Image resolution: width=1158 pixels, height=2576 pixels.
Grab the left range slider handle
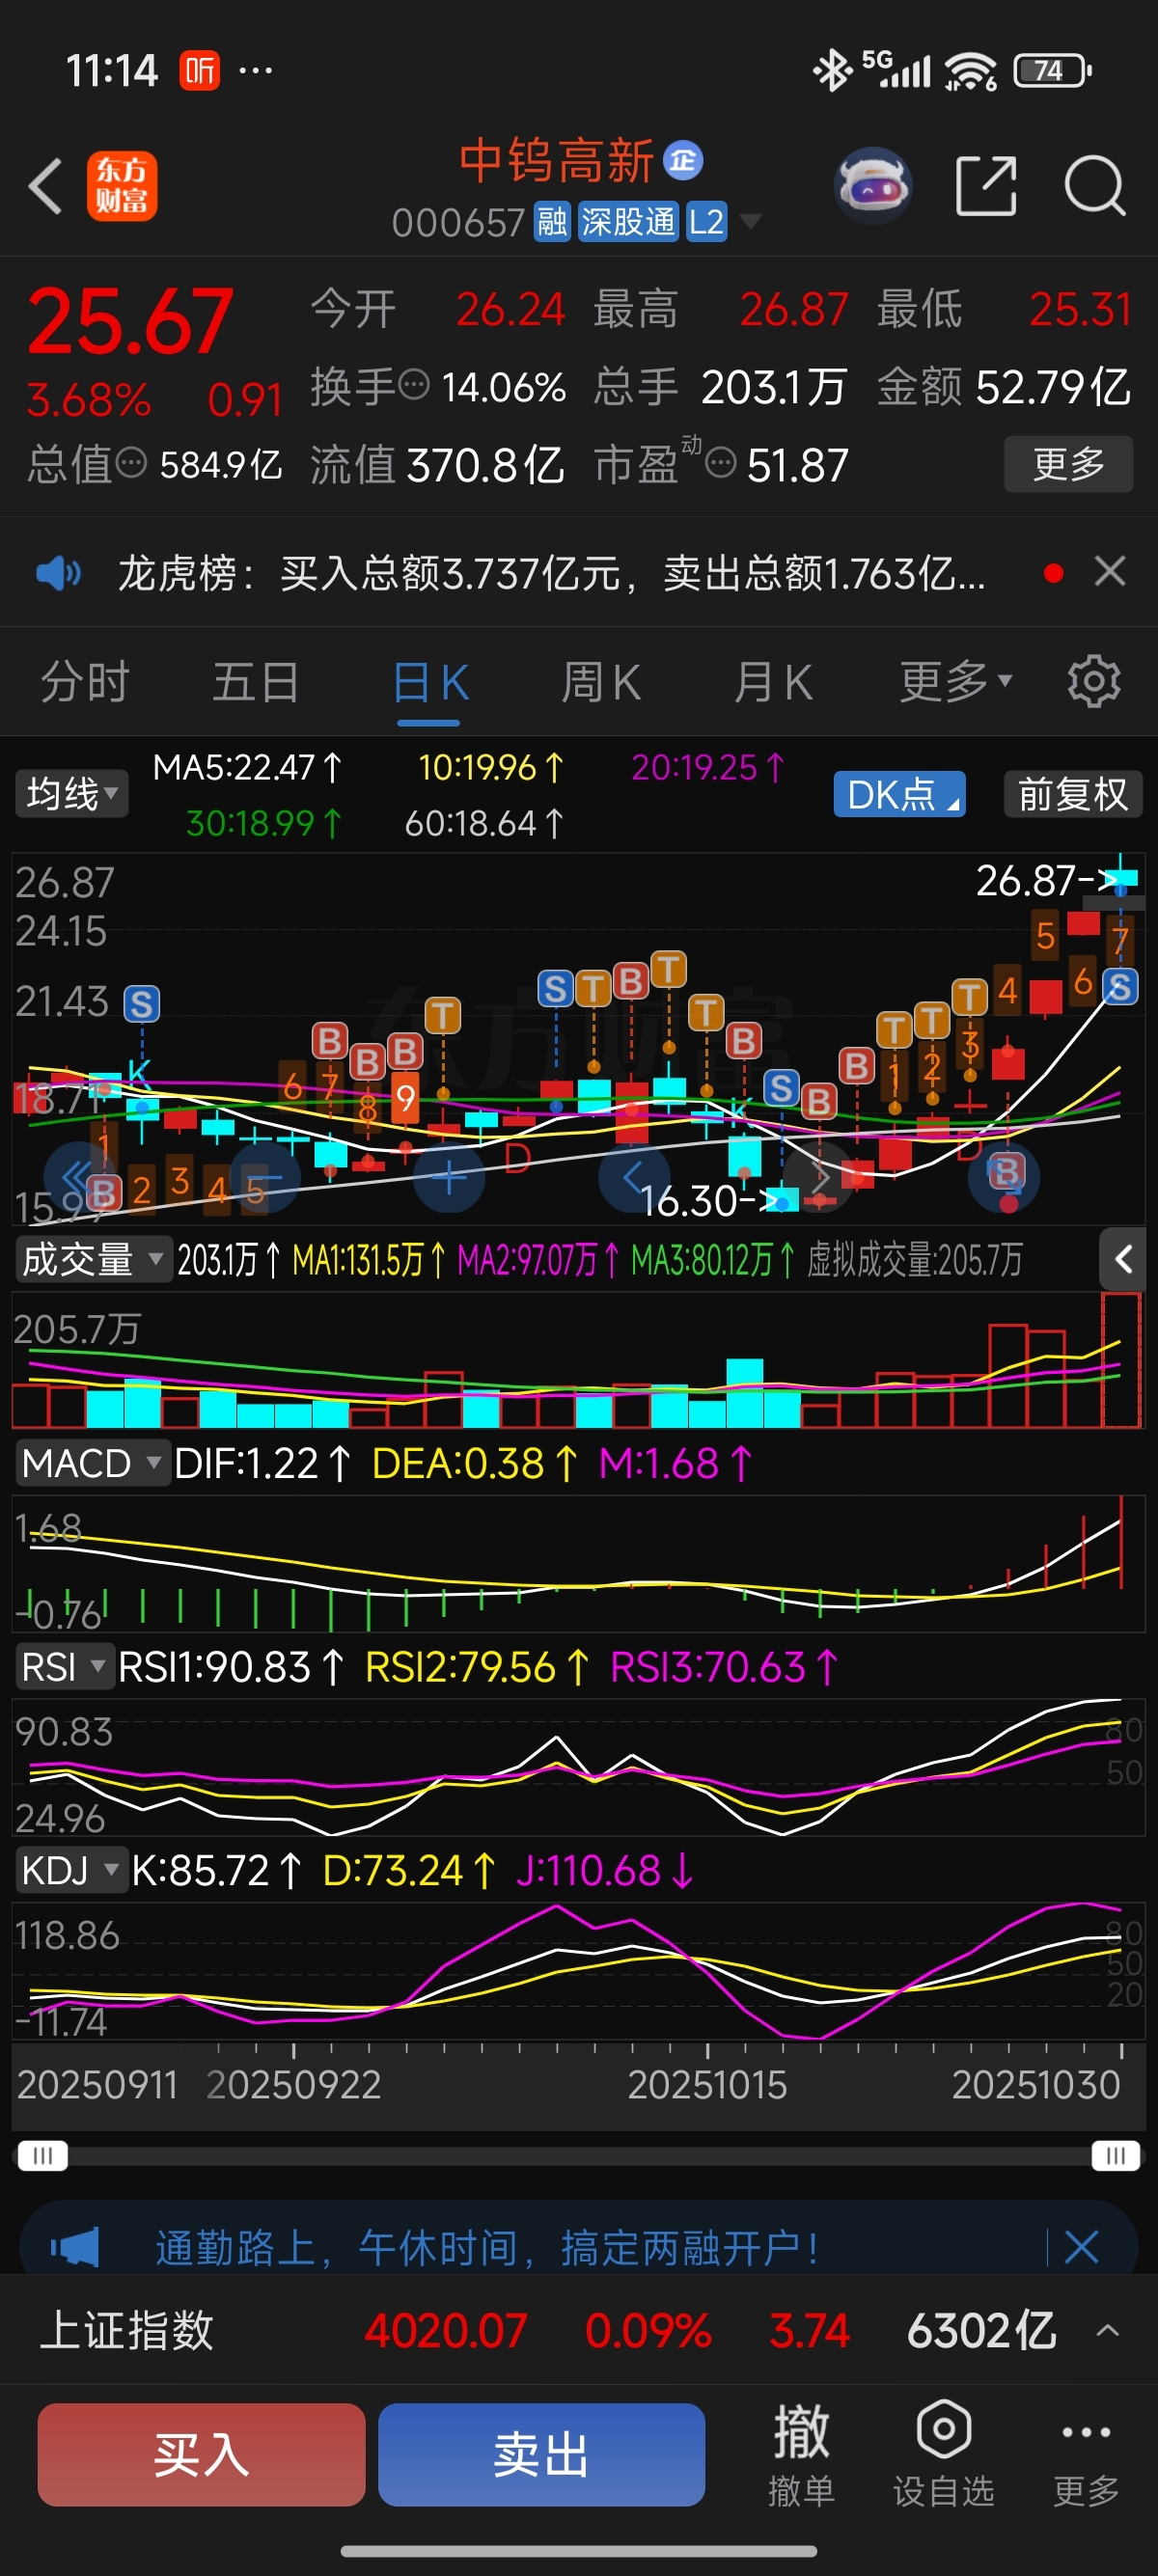pos(42,2155)
